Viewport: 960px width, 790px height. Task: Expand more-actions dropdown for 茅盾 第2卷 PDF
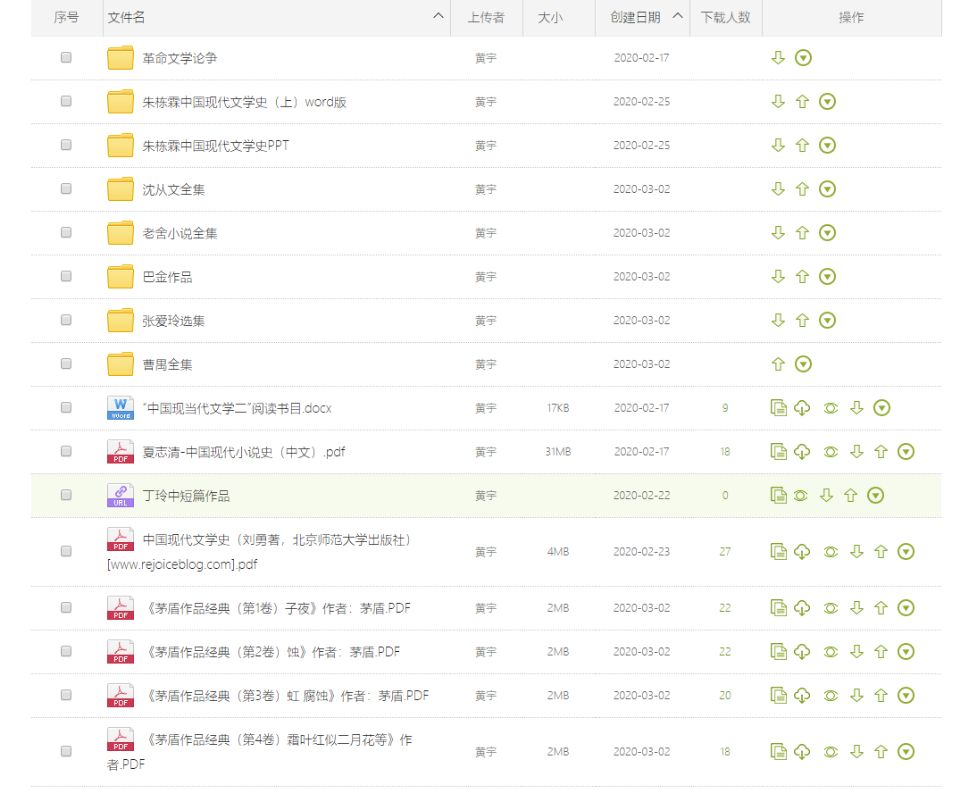point(906,652)
